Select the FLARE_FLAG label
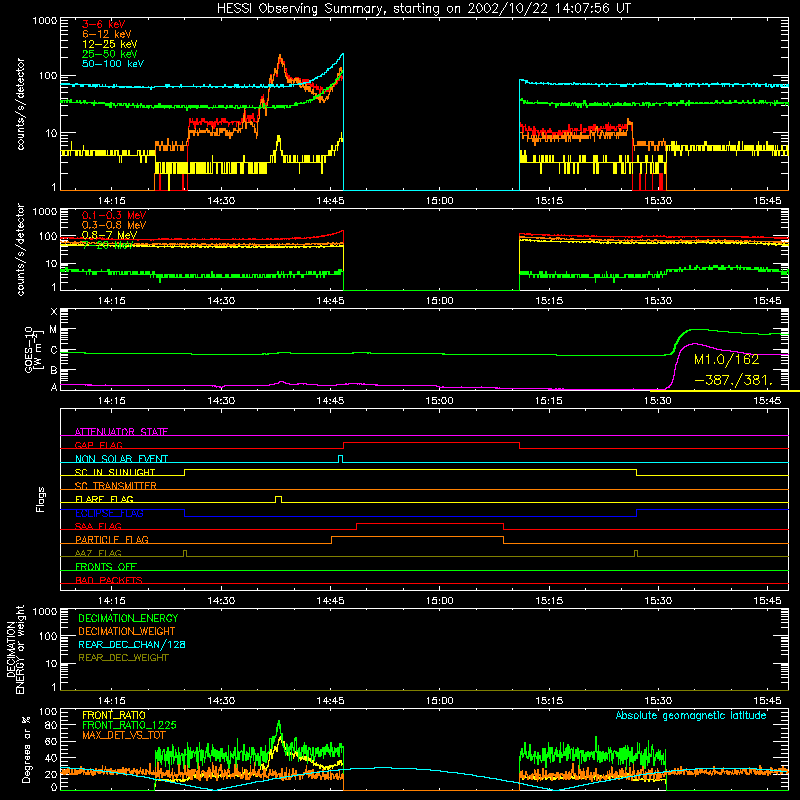The image size is (800, 800). (x=104, y=499)
